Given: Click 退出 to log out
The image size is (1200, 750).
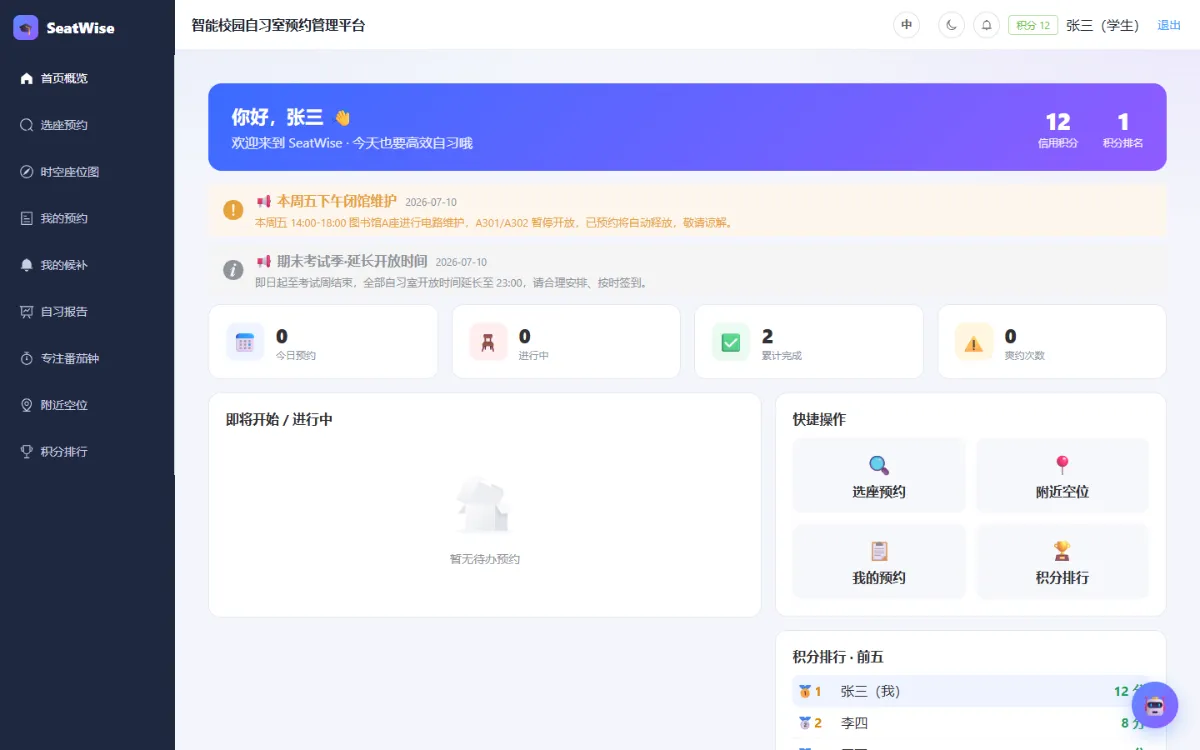Looking at the screenshot, I should click(x=1169, y=25).
